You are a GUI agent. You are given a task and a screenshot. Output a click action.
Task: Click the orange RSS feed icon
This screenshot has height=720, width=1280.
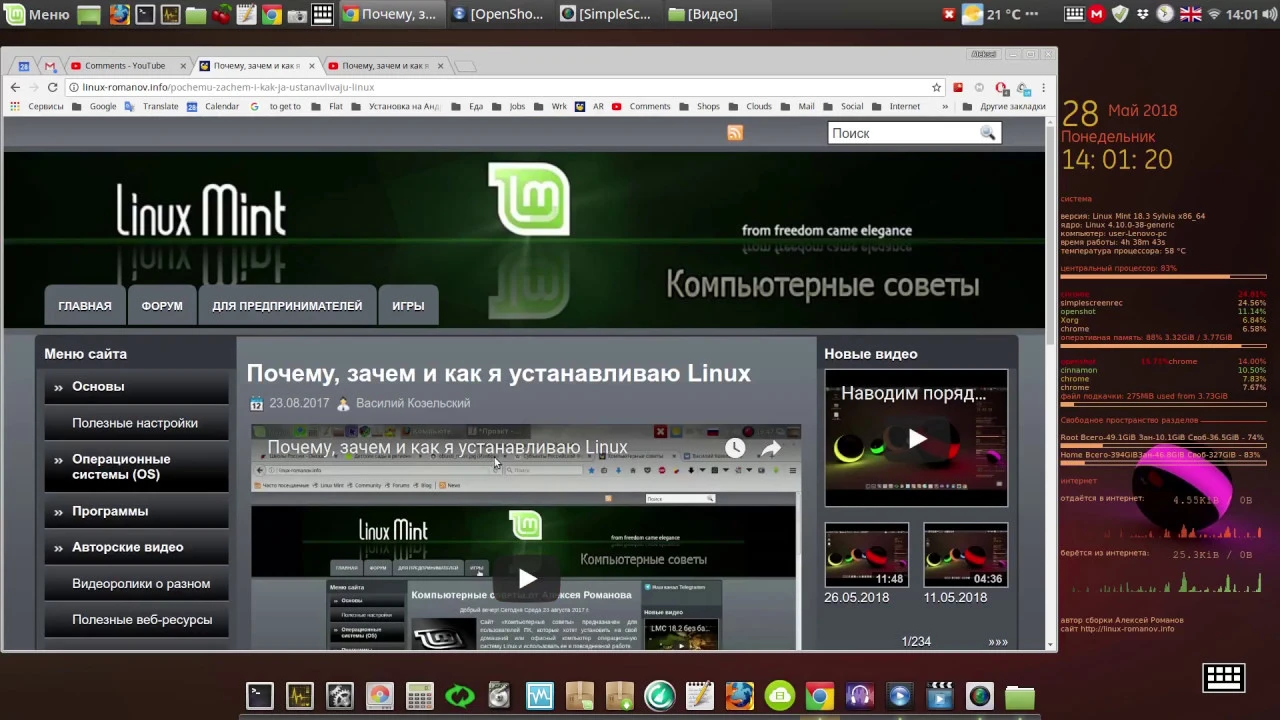click(735, 133)
